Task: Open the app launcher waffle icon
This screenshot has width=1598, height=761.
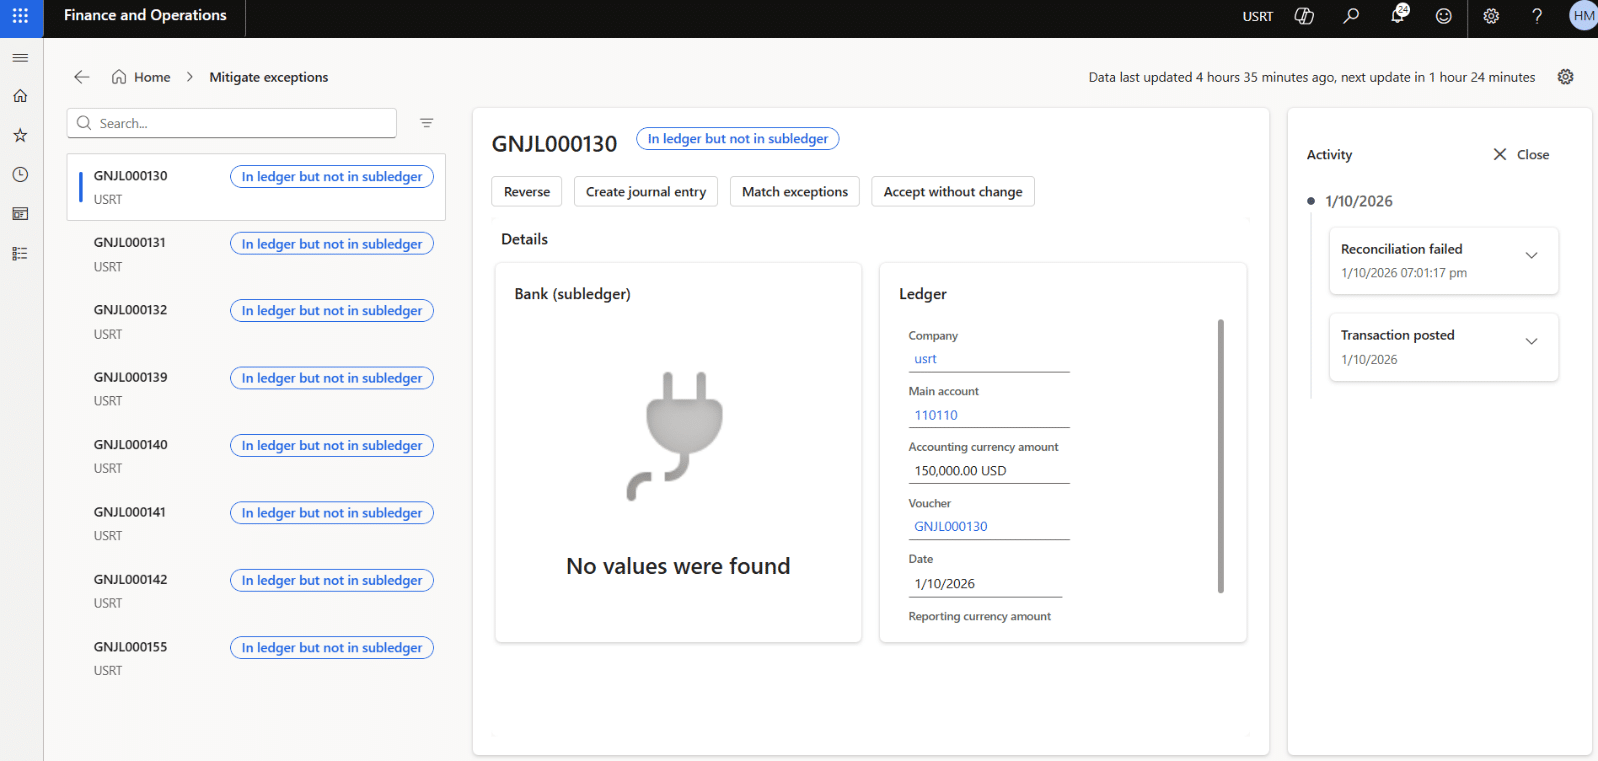Action: tap(20, 16)
